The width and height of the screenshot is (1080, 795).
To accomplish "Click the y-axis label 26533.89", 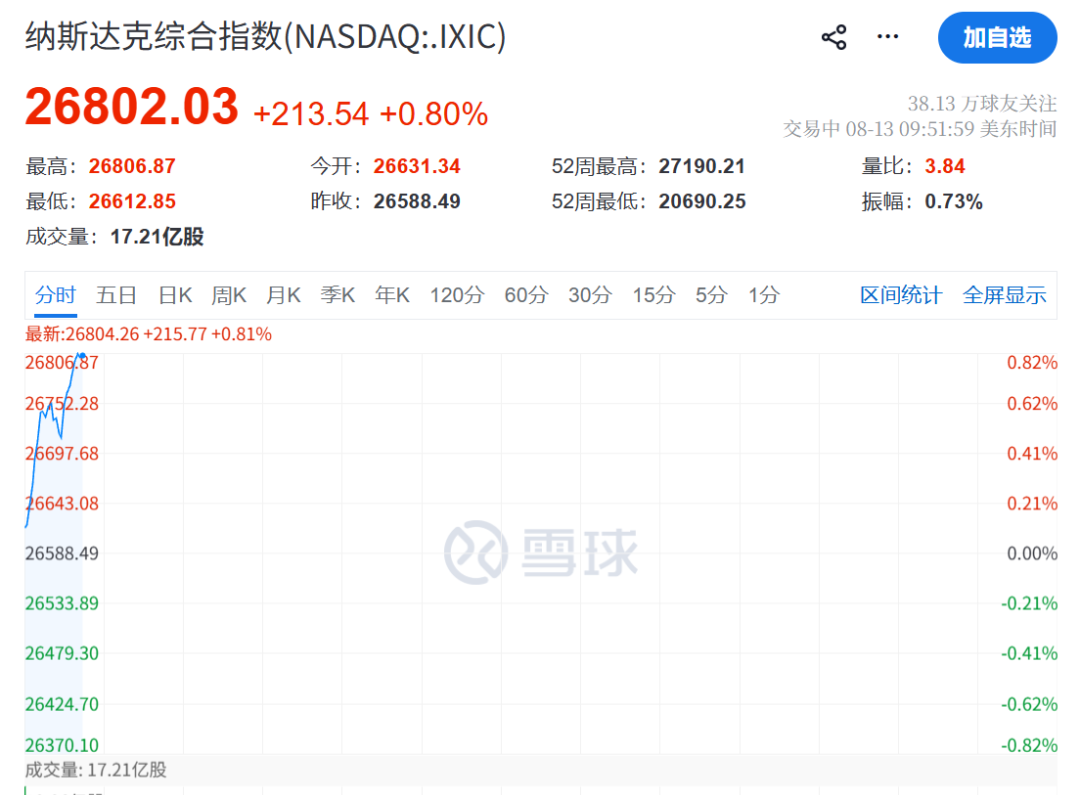I will [x=62, y=603].
